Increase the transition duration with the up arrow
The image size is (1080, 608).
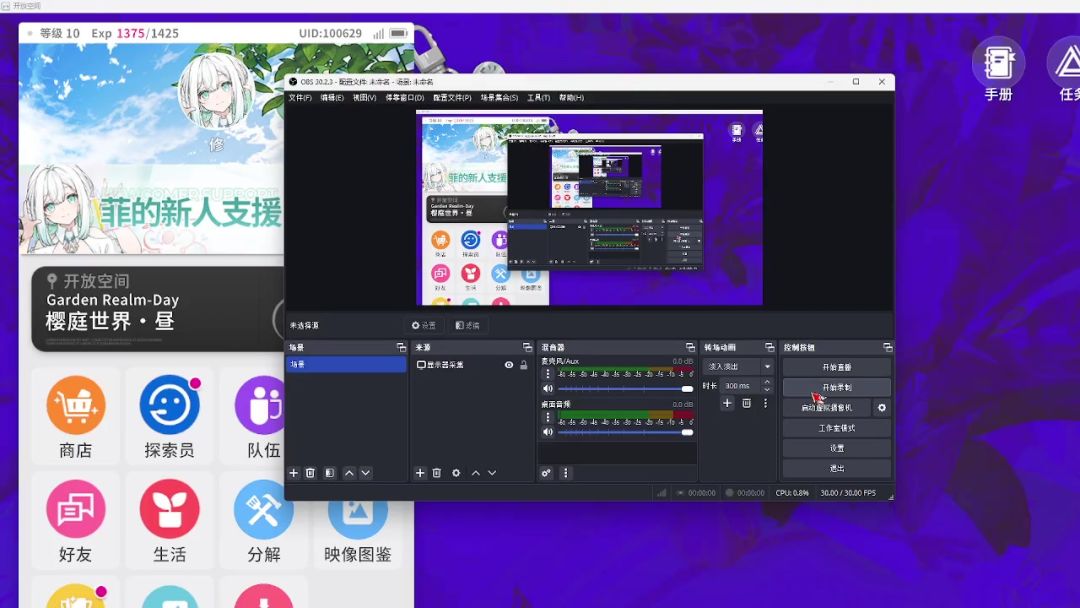[x=767, y=382]
